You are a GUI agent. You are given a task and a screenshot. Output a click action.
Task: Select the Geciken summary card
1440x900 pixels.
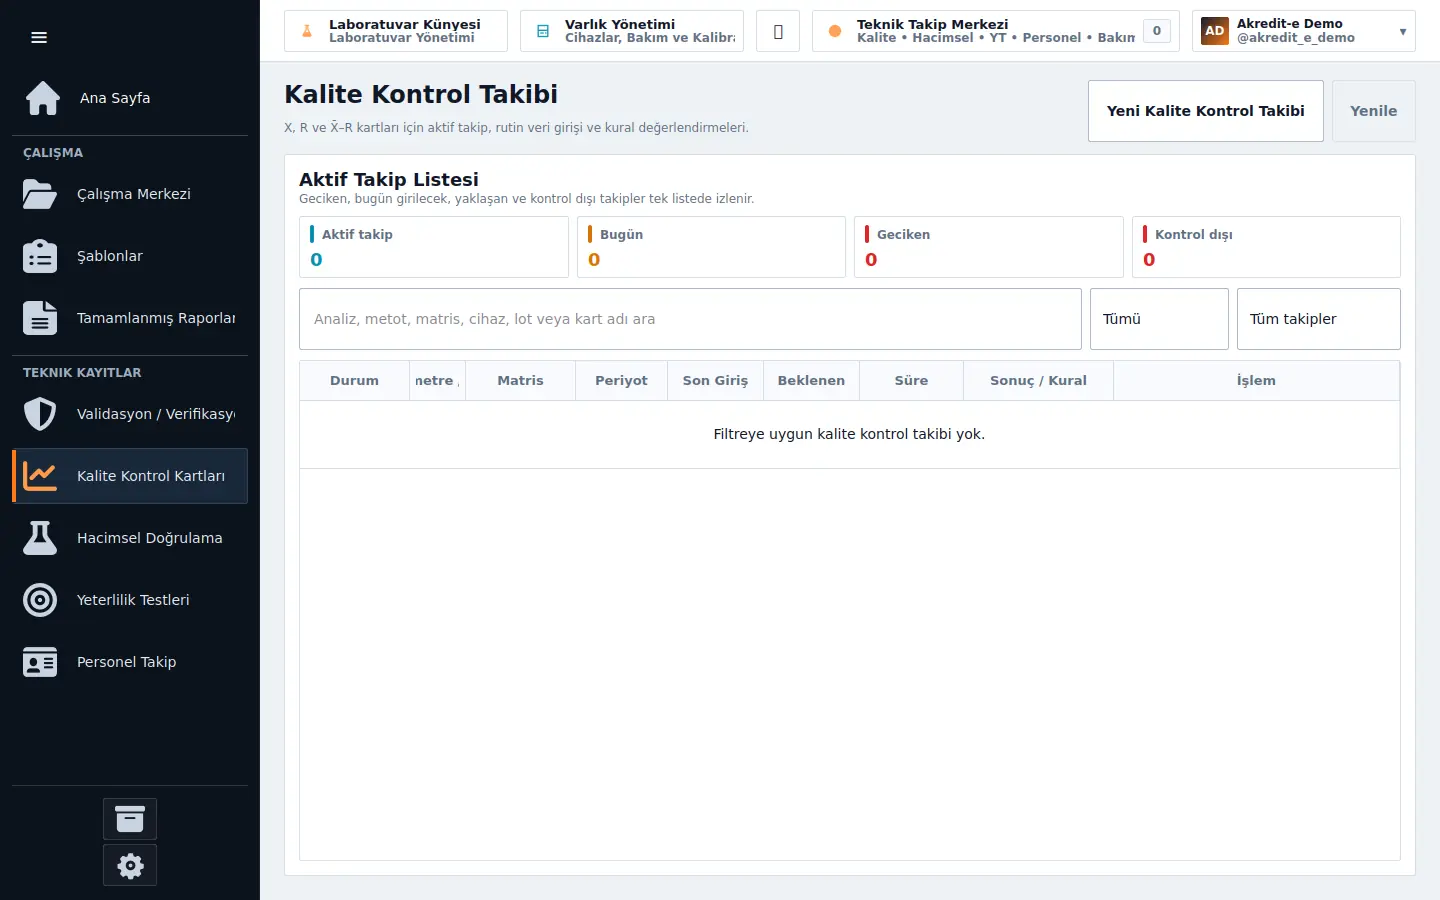click(989, 247)
